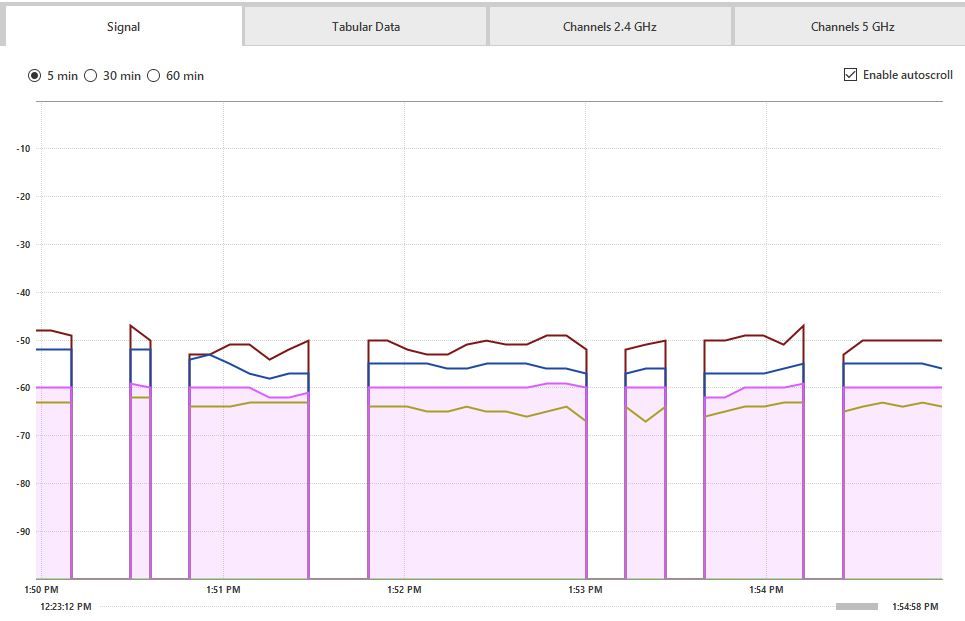Choose the 30 min radio option
965x621 pixels.
pos(91,76)
